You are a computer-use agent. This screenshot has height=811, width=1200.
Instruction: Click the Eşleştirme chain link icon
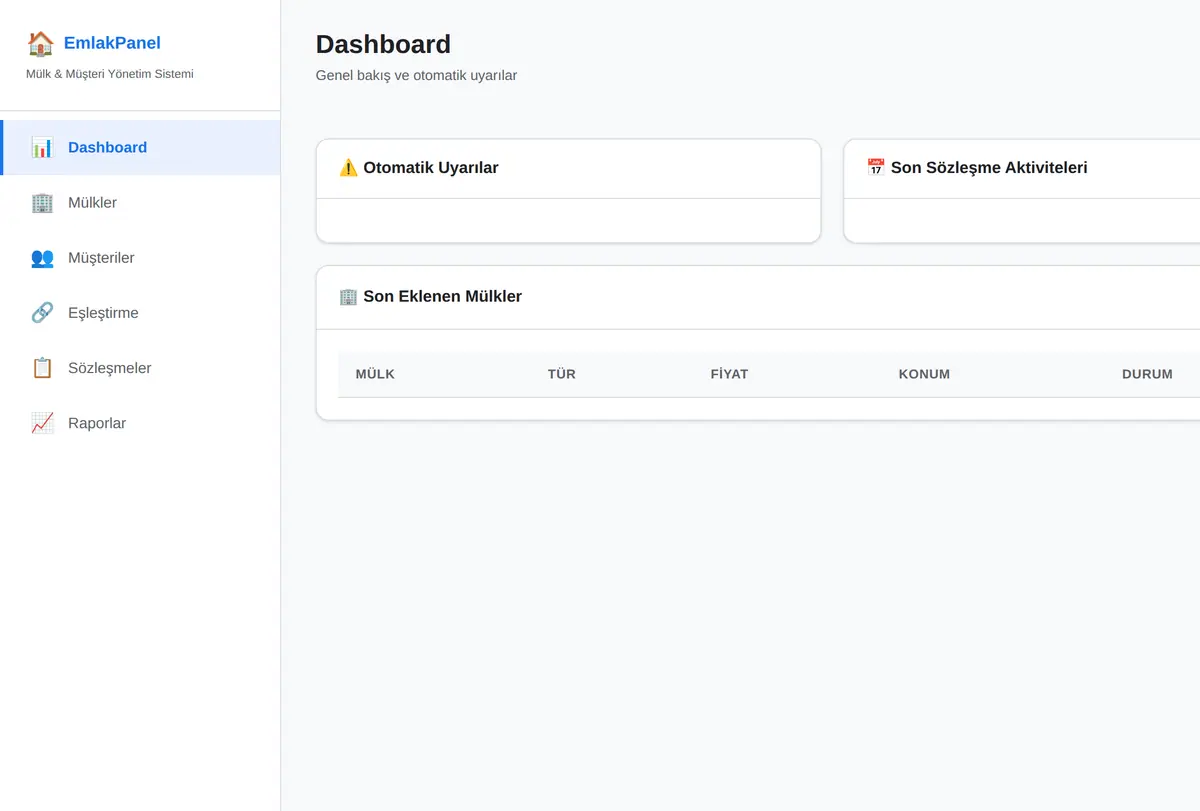[x=42, y=313]
